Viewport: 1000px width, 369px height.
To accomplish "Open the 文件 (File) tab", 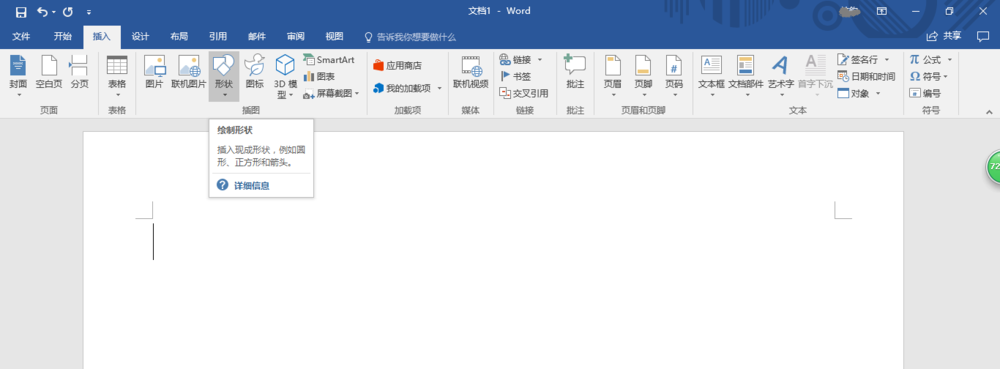I will (22, 36).
